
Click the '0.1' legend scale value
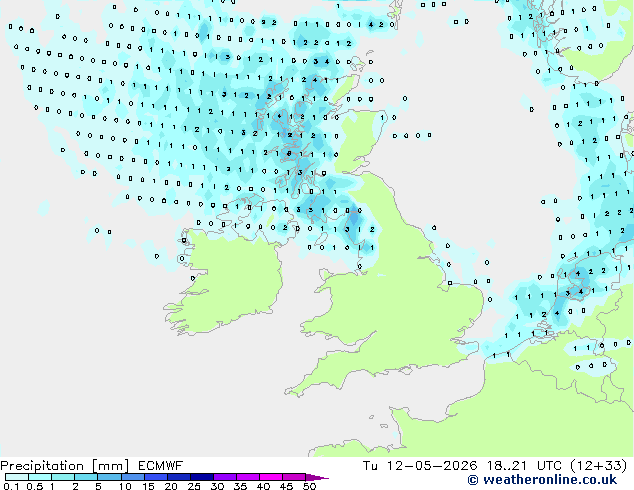[x=11, y=486]
